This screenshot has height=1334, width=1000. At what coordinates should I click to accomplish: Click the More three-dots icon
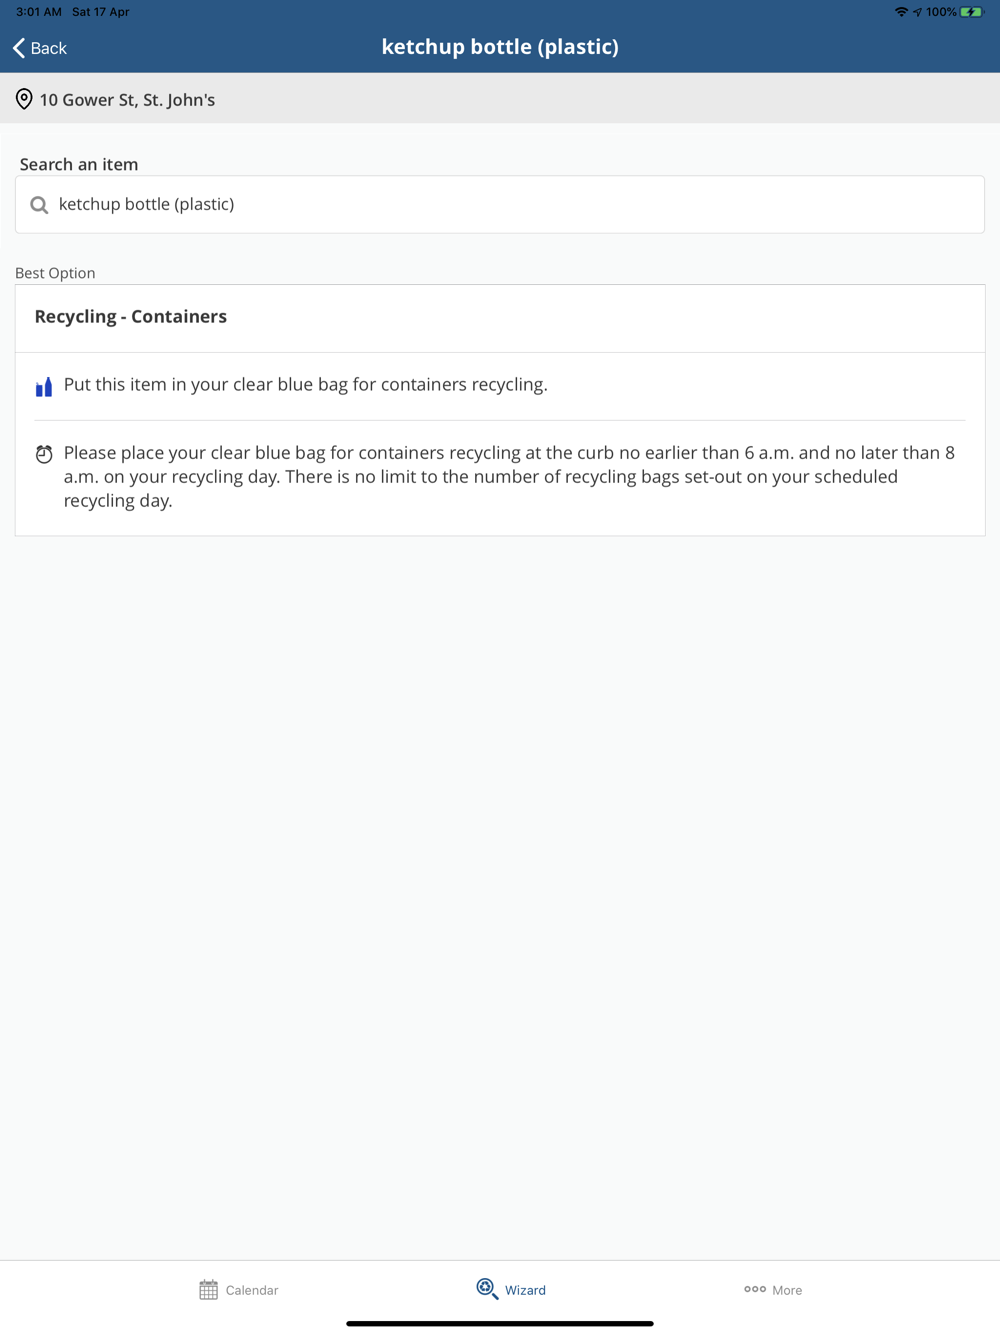click(755, 1289)
